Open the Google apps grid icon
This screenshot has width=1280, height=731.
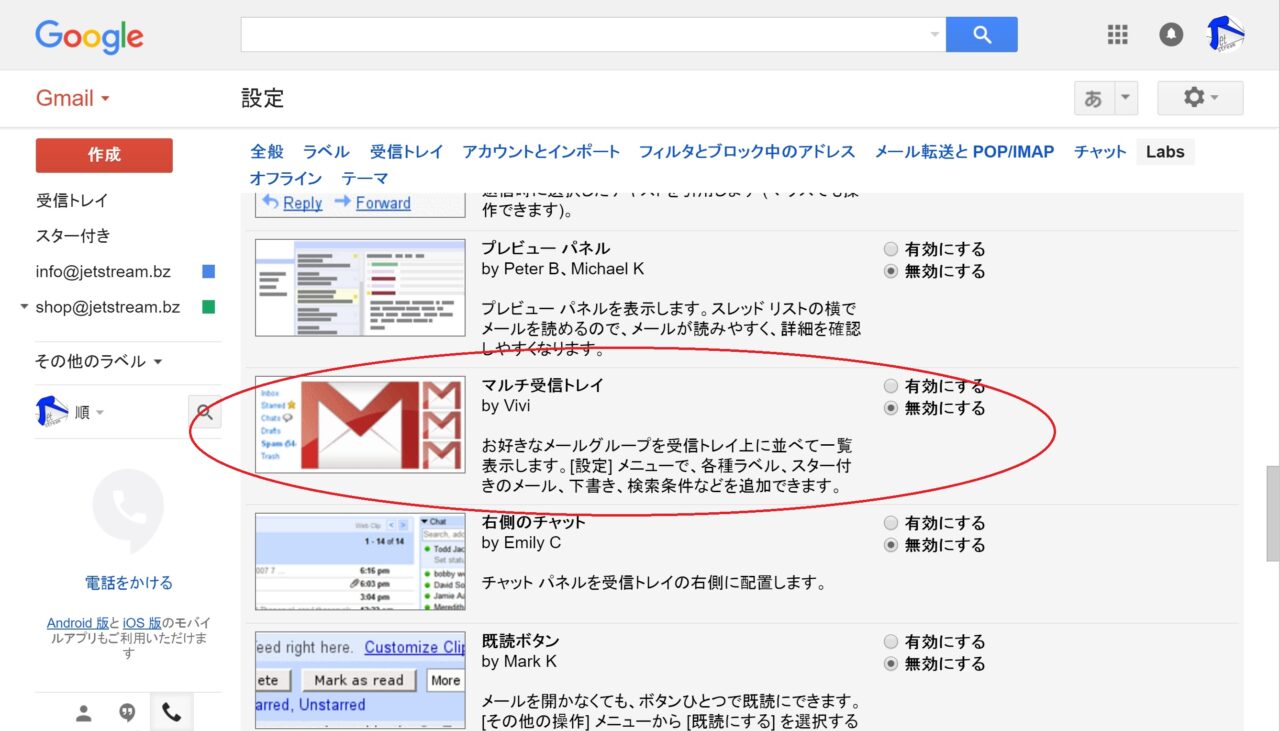pyautogui.click(x=1117, y=35)
